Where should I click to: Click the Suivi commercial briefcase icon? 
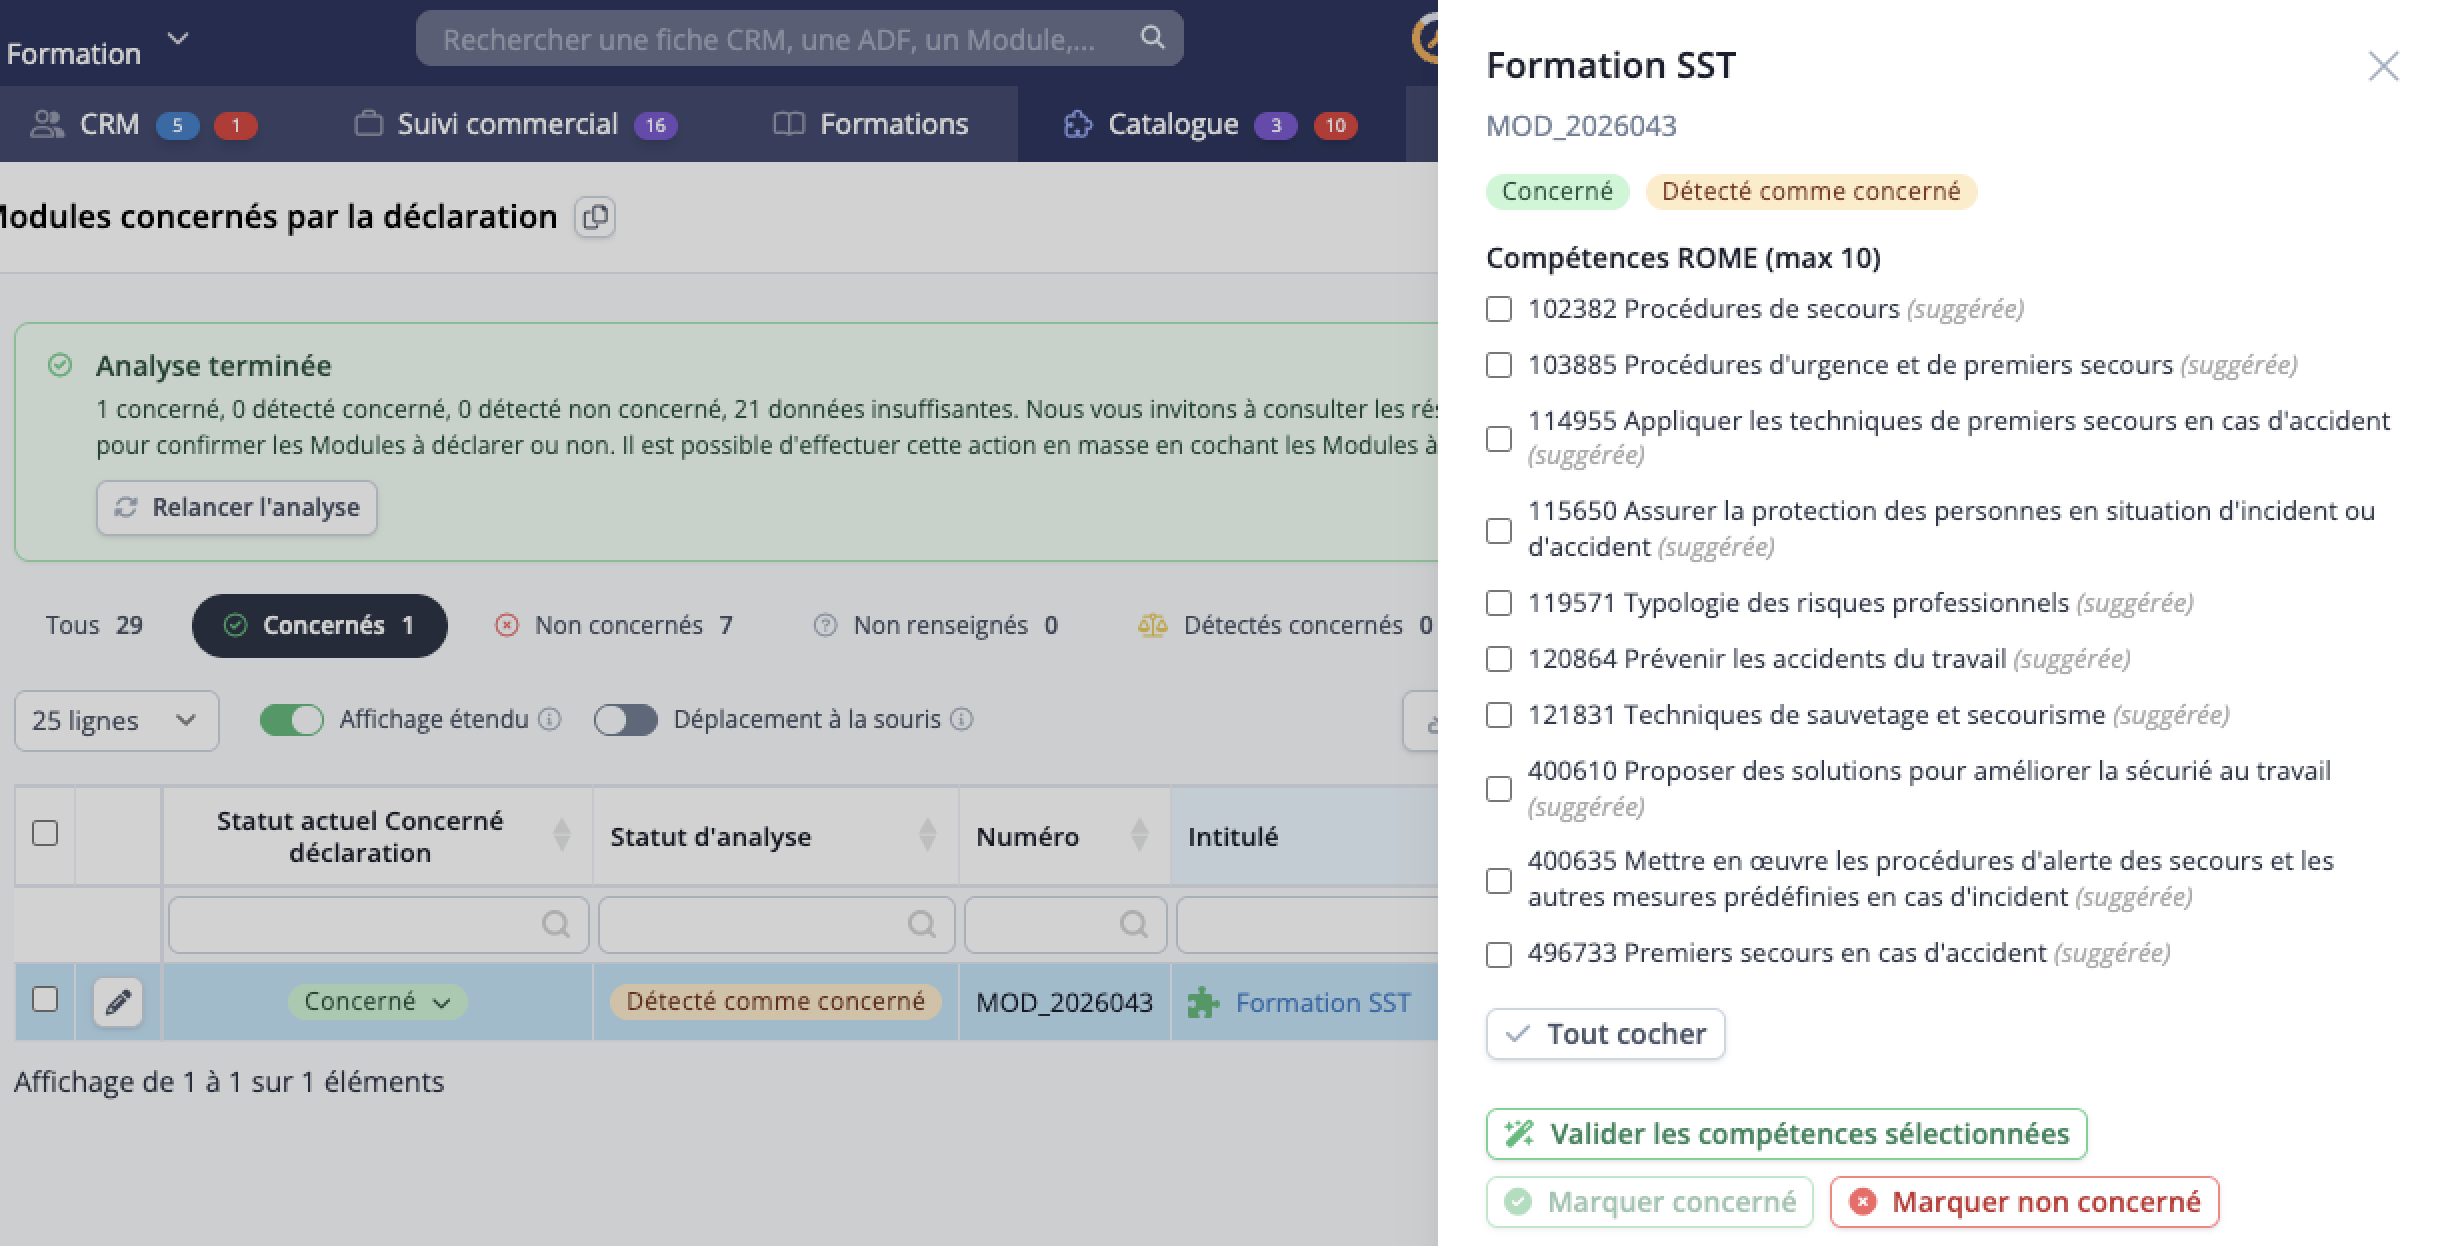point(369,124)
